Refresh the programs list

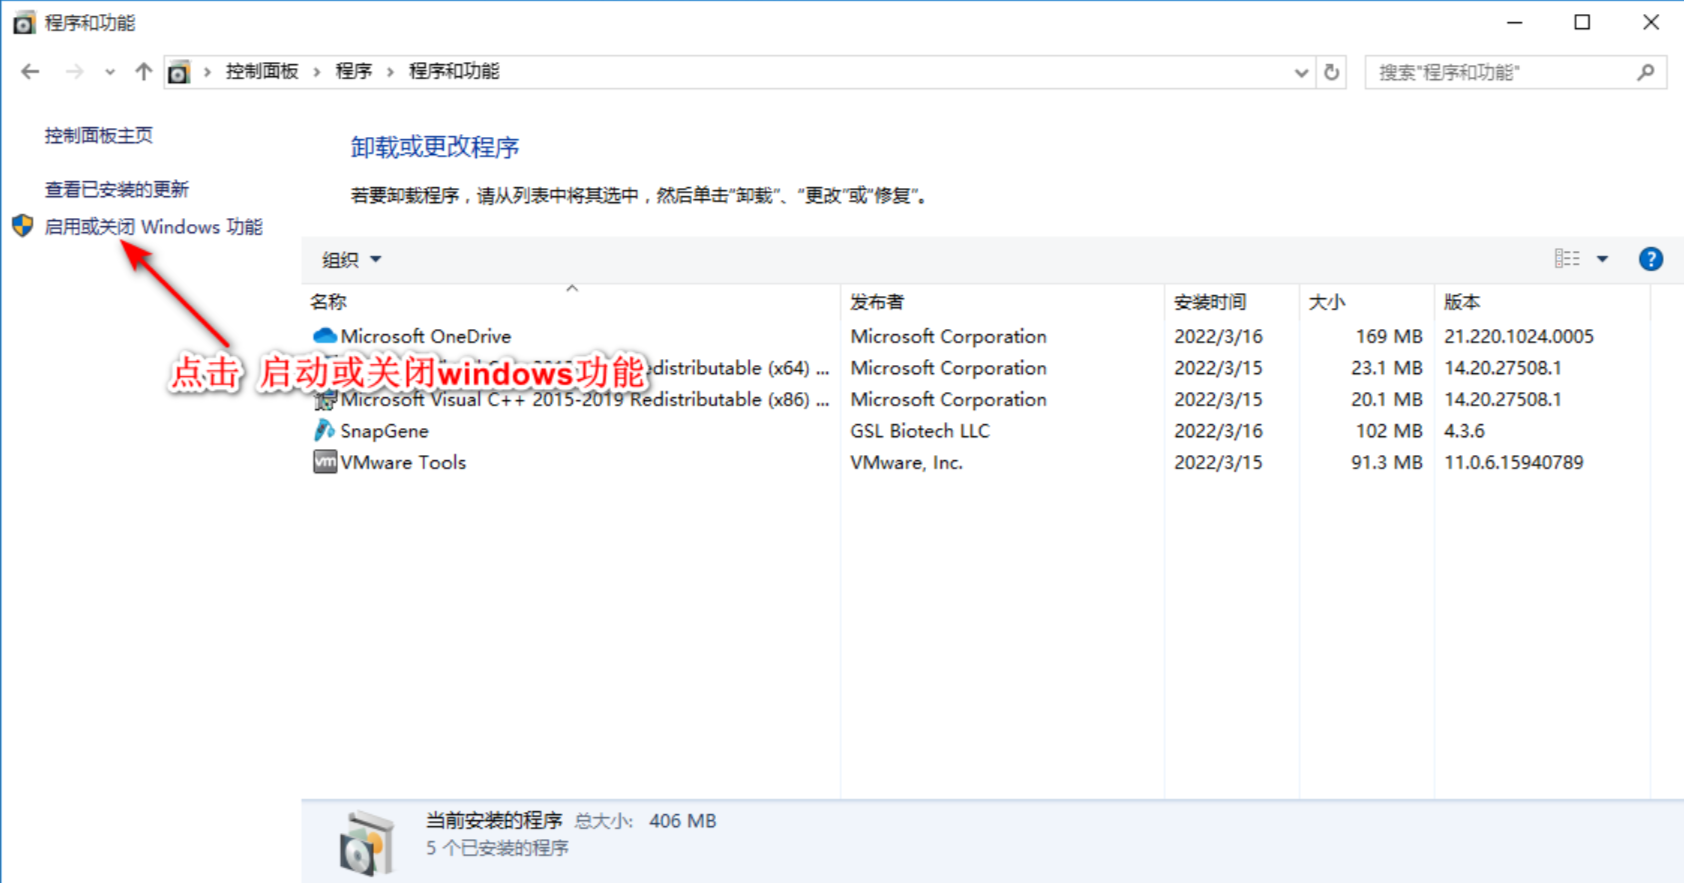tap(1332, 72)
